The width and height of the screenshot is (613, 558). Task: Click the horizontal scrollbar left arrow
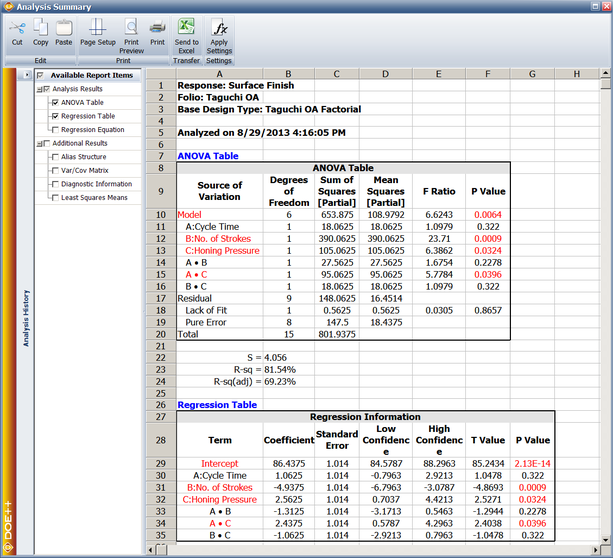click(151, 550)
